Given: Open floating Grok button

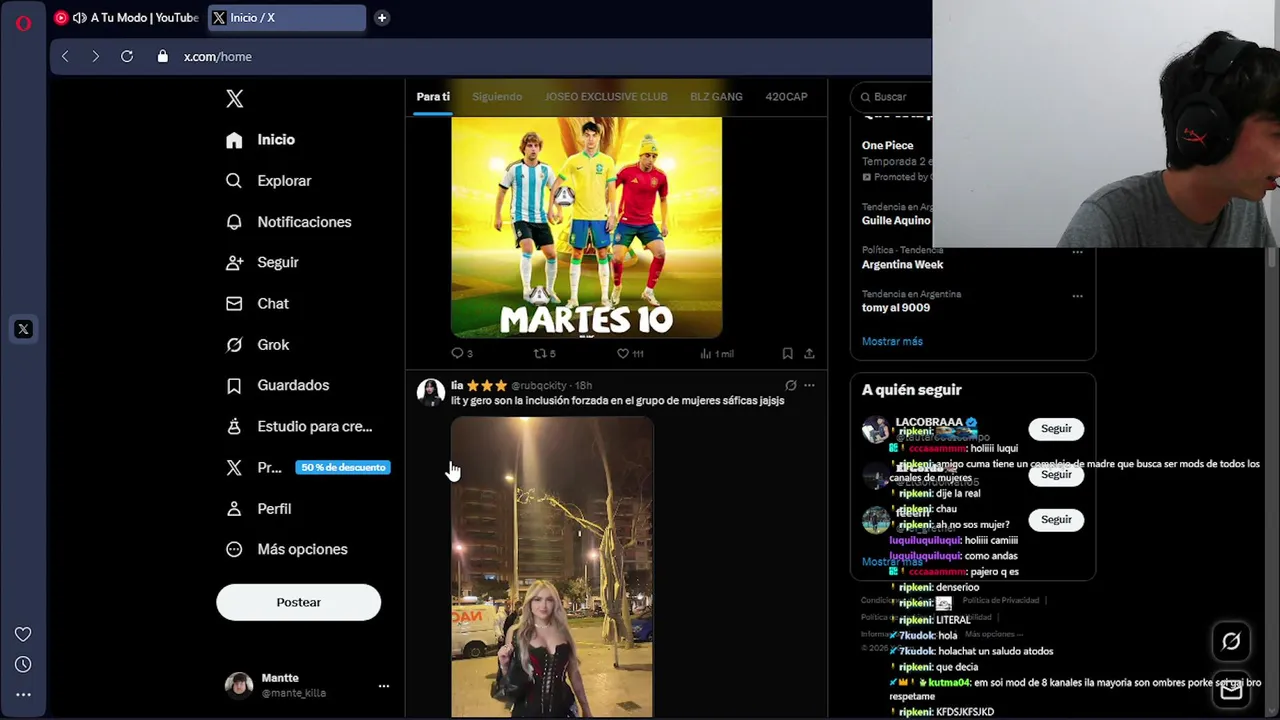Looking at the screenshot, I should [x=1231, y=642].
